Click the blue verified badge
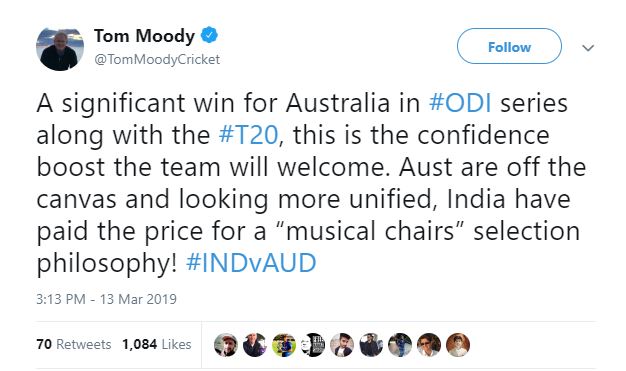626x371 pixels. [x=209, y=36]
